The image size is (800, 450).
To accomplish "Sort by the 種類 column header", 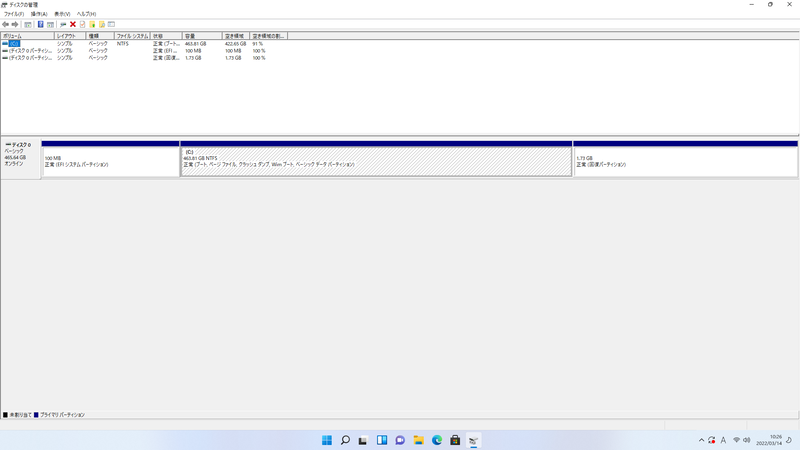I will pyautogui.click(x=100, y=36).
